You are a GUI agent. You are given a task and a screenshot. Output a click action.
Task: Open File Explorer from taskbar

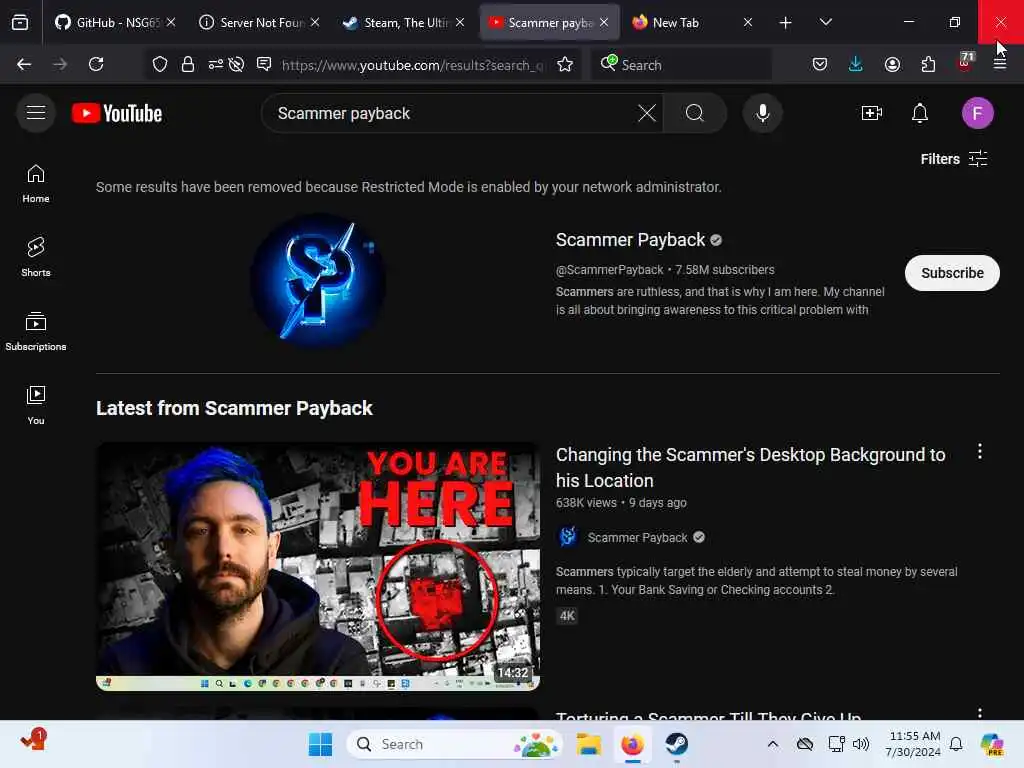pos(588,744)
